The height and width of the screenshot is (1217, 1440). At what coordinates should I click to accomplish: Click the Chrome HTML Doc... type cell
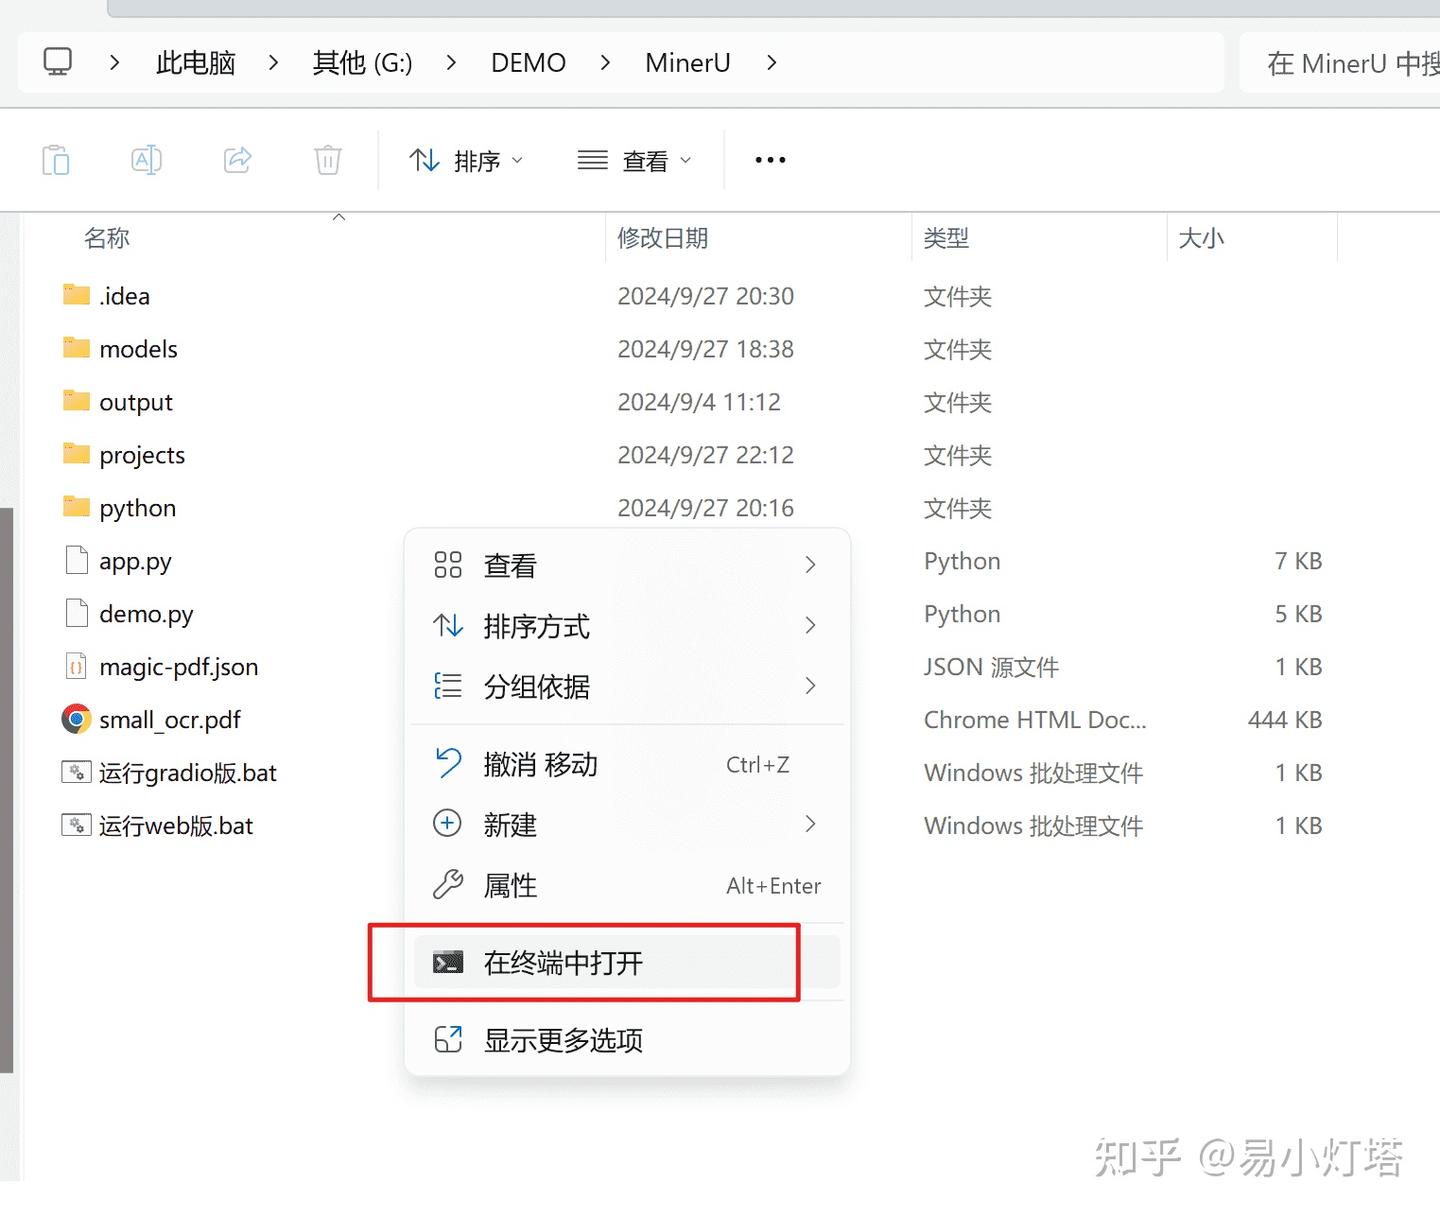point(1035,720)
